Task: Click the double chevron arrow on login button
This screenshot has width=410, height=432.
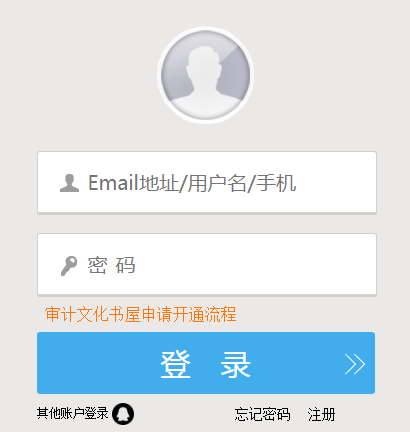Action: (x=355, y=364)
